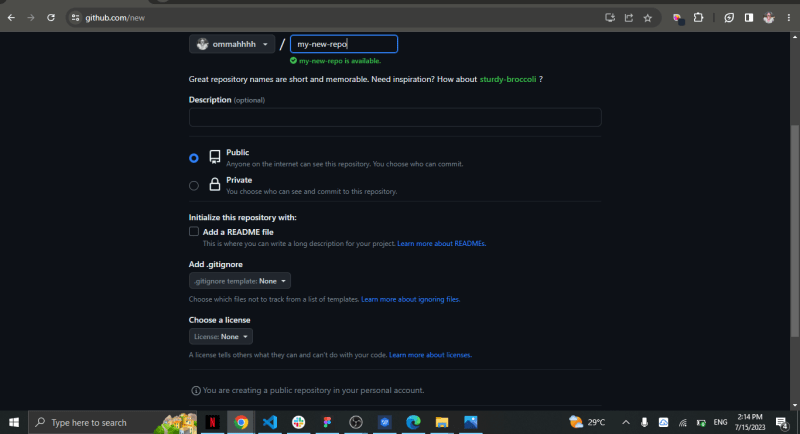
Task: Launch Netflix from the taskbar
Action: click(212, 422)
